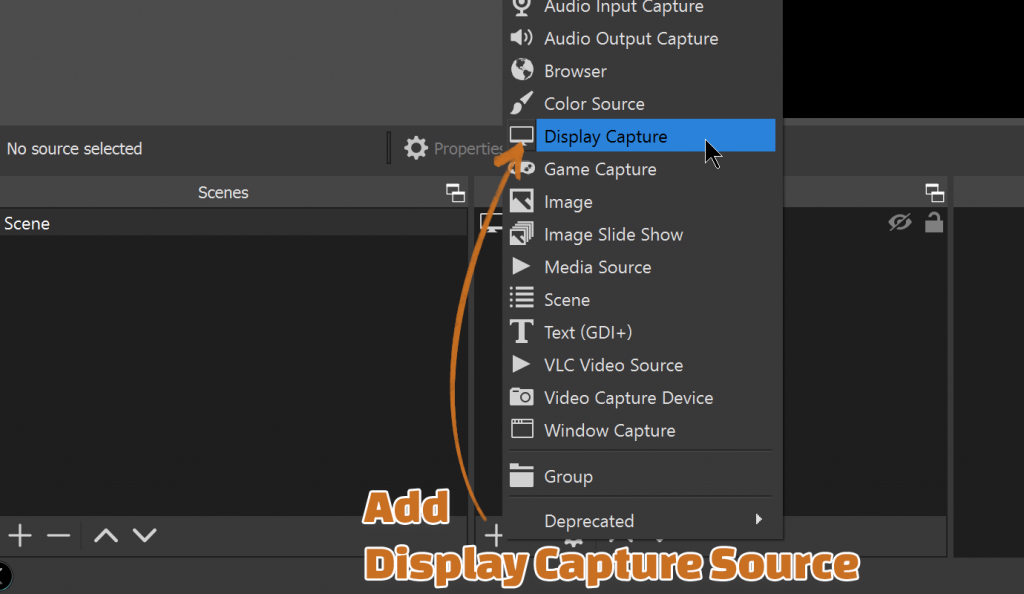Click the Media Source play icon

(521, 267)
